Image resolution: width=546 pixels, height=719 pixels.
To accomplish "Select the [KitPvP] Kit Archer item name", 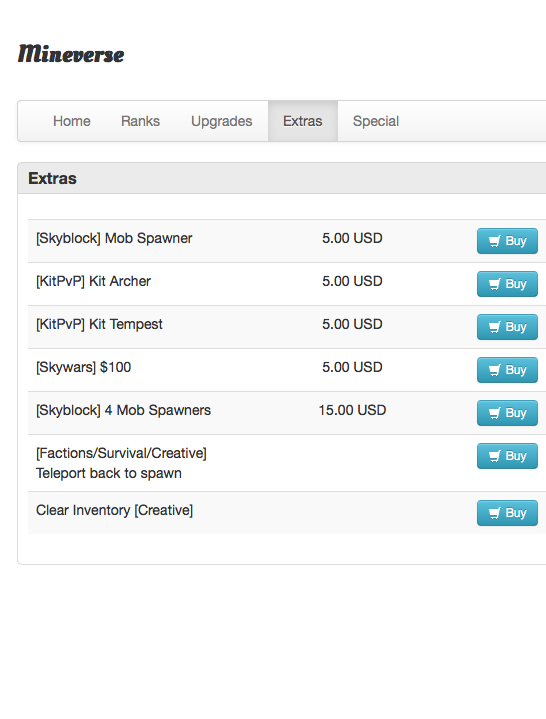I will 94,281.
